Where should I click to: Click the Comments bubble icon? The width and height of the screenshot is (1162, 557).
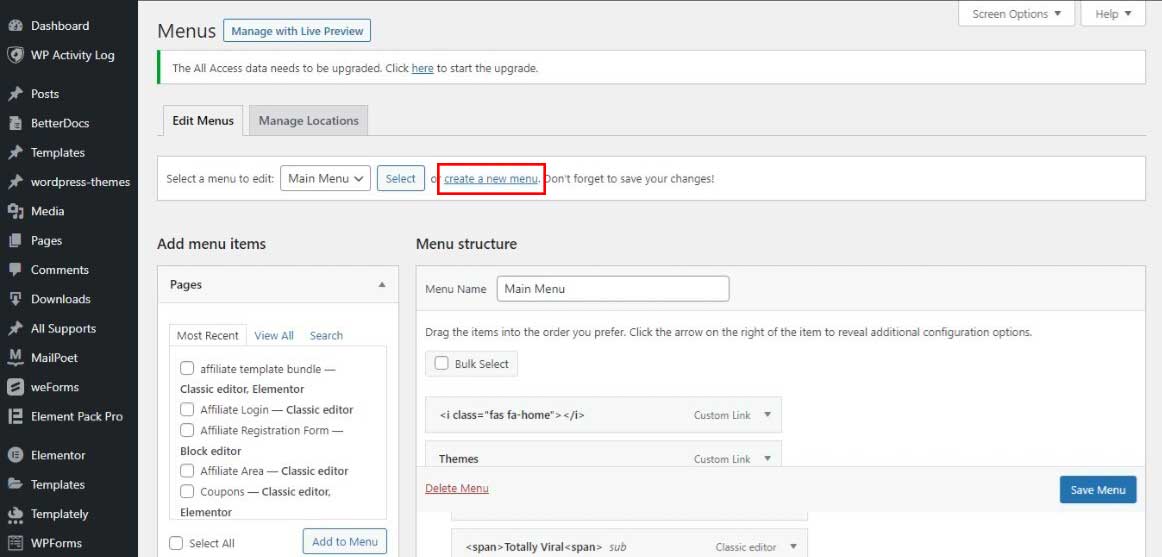(15, 270)
